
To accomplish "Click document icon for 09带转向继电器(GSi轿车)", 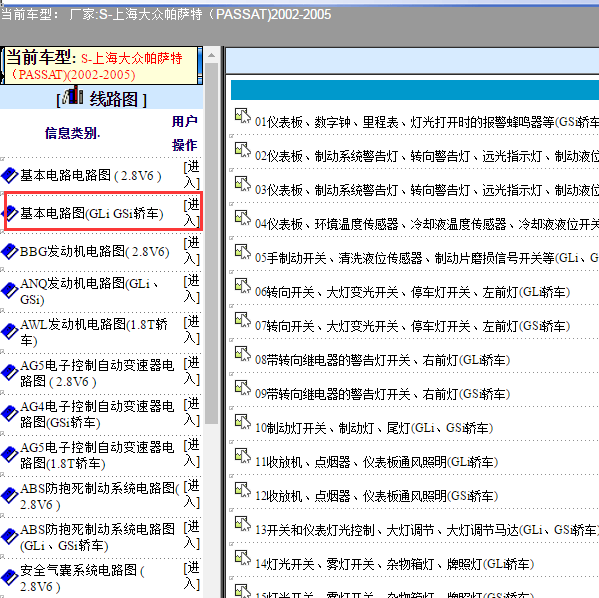I will click(243, 388).
